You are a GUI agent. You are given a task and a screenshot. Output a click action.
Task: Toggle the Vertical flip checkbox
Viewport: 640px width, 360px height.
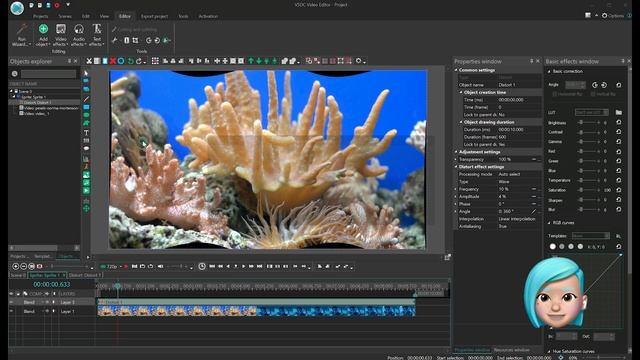pyautogui.click(x=593, y=94)
